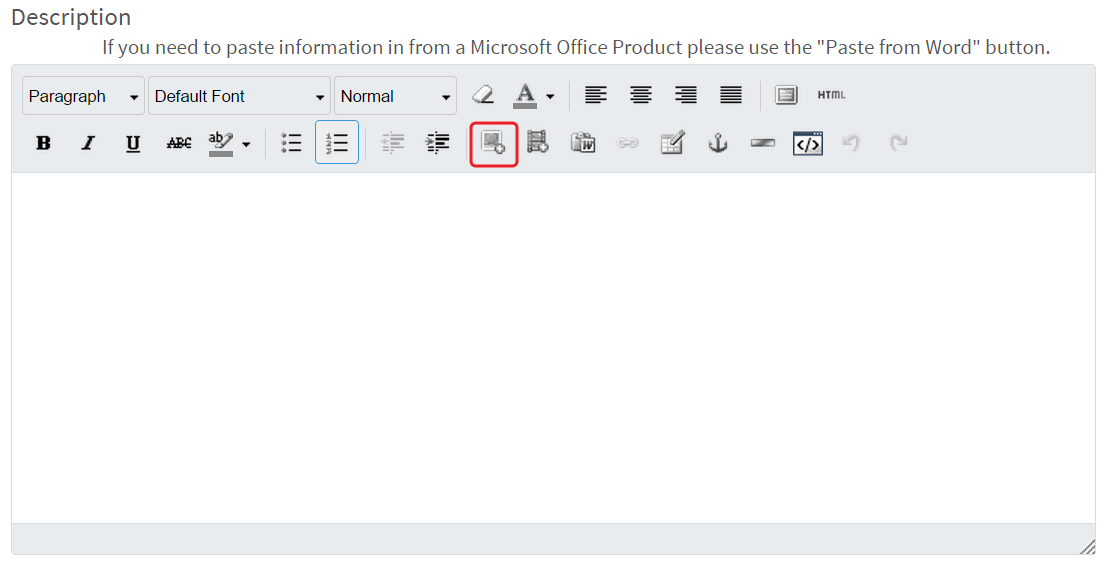
Task: Click the insert image icon highlighted in red
Action: click(493, 143)
